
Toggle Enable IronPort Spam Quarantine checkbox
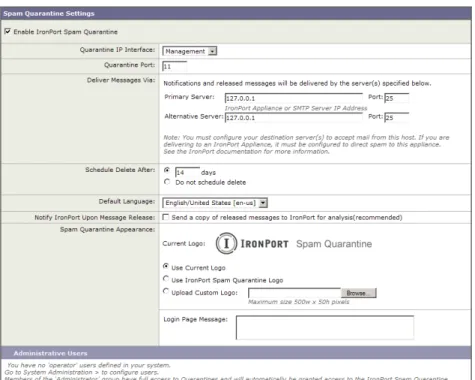pyautogui.click(x=7, y=31)
